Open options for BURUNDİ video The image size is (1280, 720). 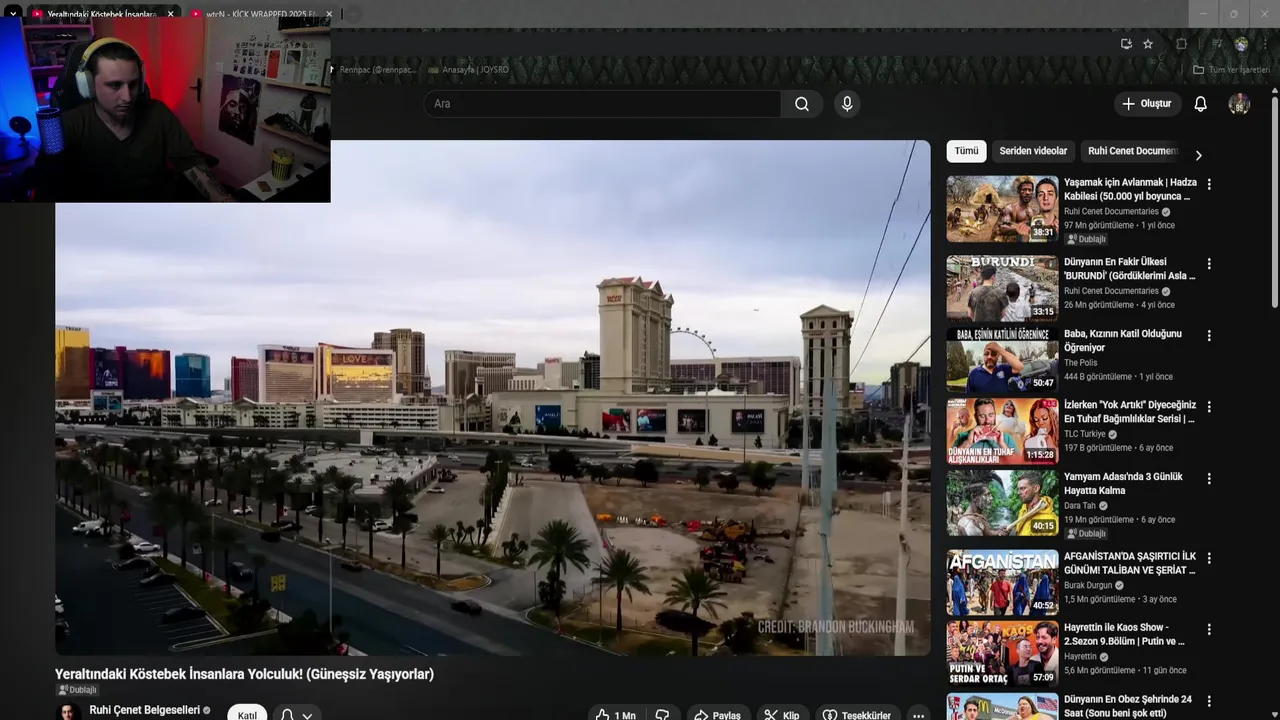tap(1209, 264)
